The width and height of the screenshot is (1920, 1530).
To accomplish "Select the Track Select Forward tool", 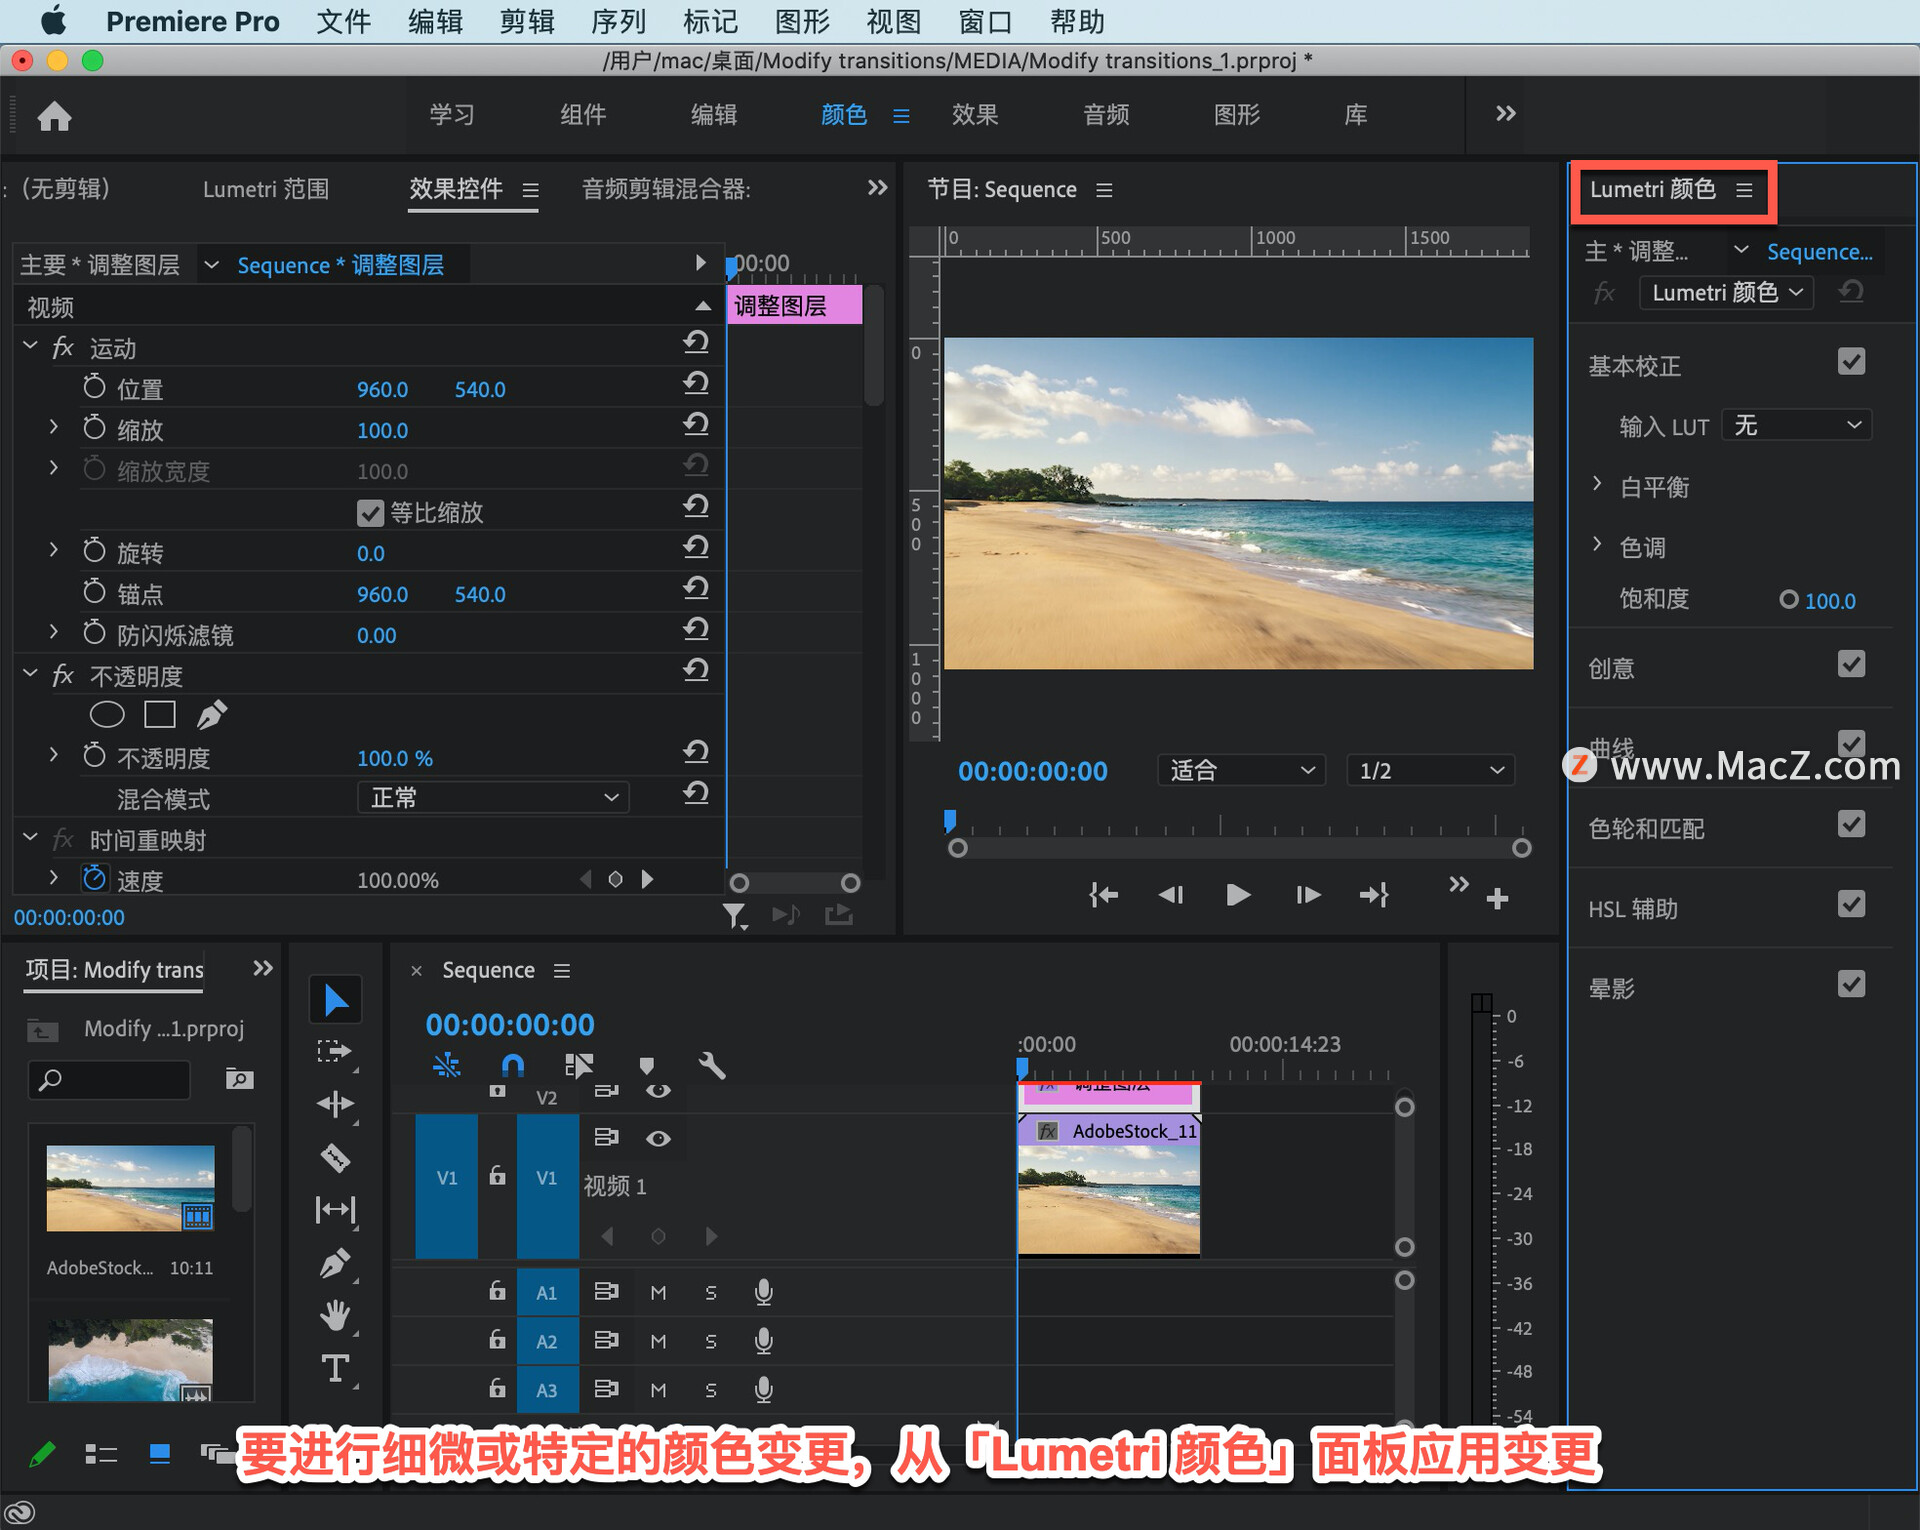I will (335, 1051).
